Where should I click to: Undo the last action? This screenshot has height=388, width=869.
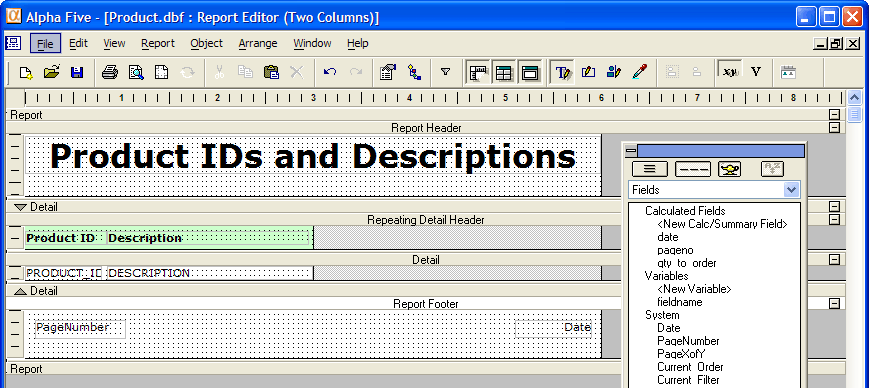point(330,73)
